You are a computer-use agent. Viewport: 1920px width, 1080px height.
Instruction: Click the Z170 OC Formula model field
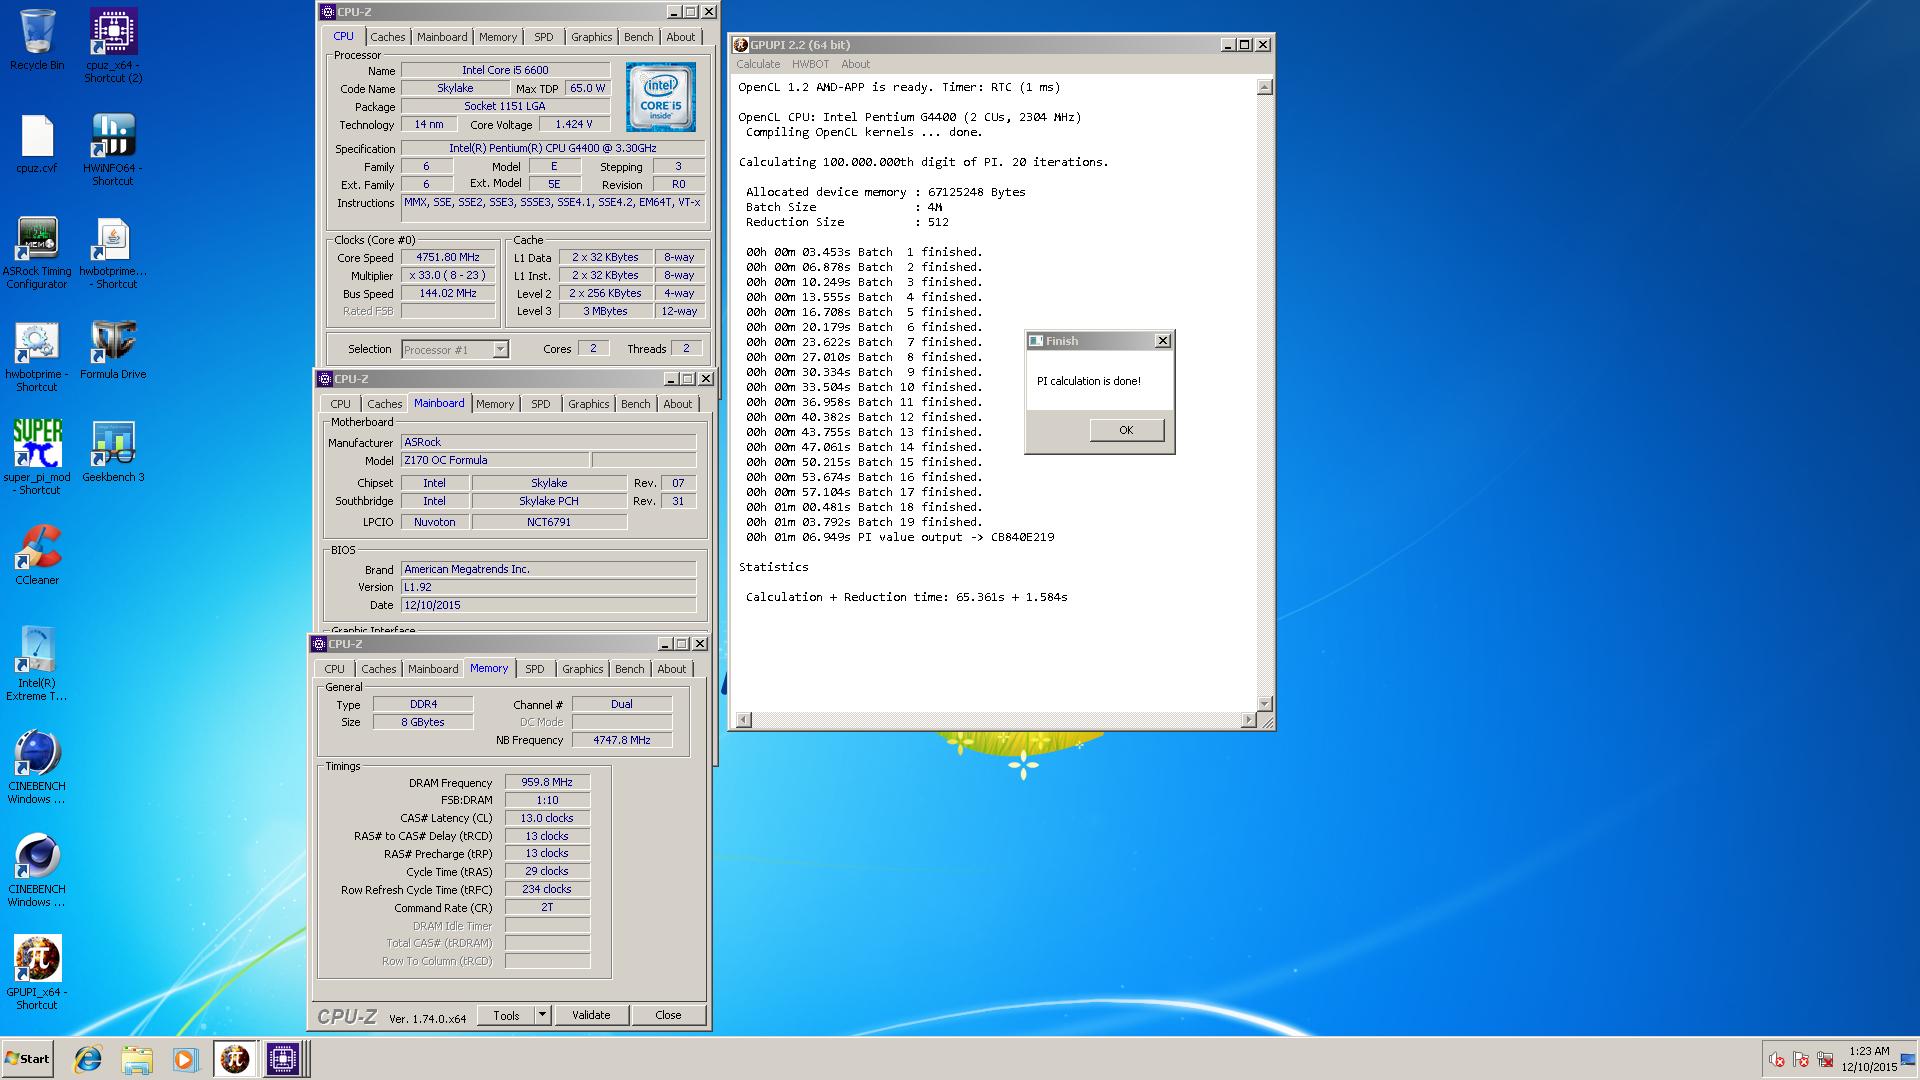[x=494, y=460]
